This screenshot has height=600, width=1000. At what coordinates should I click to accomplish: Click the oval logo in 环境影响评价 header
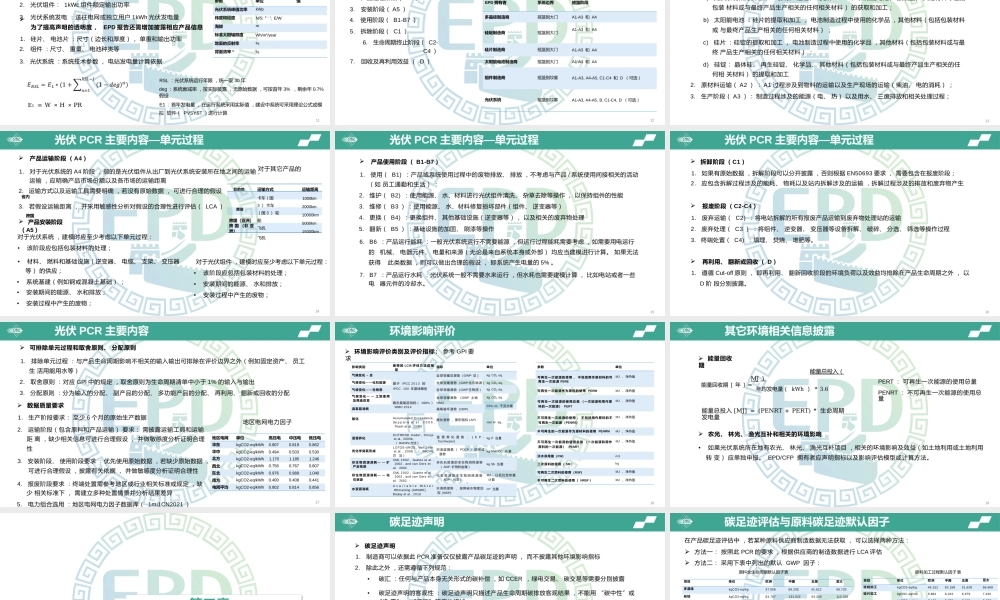349,331
